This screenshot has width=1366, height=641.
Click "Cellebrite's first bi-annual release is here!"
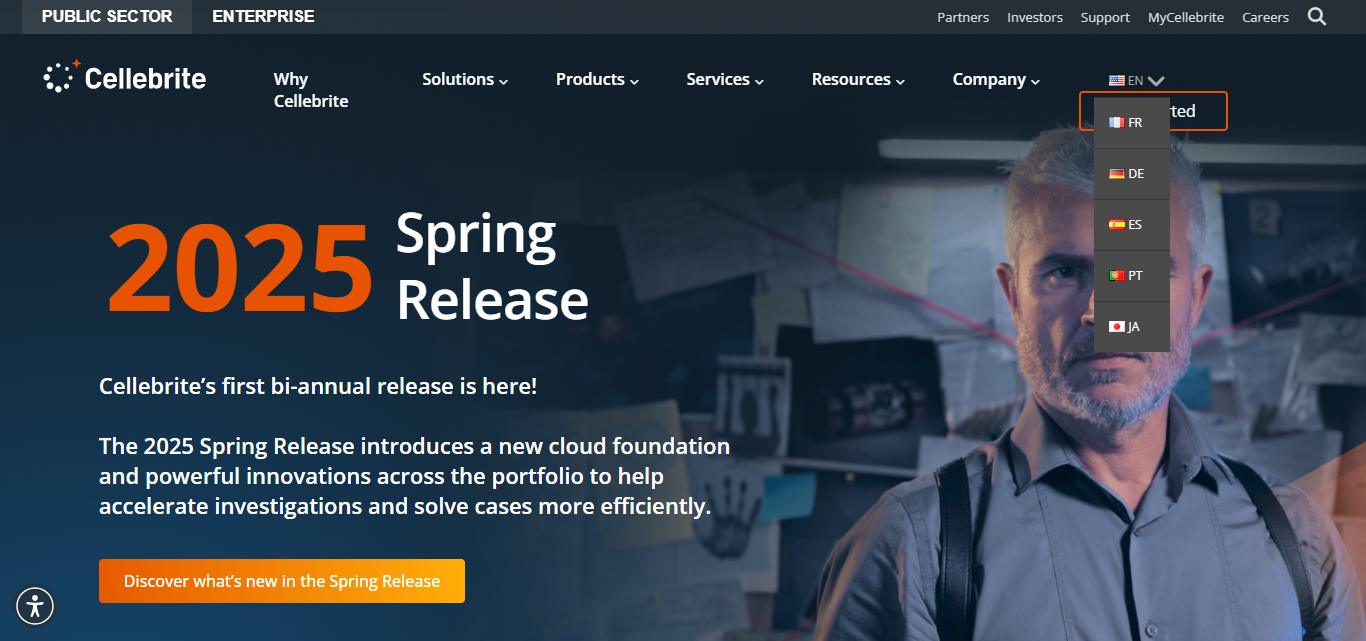[318, 386]
